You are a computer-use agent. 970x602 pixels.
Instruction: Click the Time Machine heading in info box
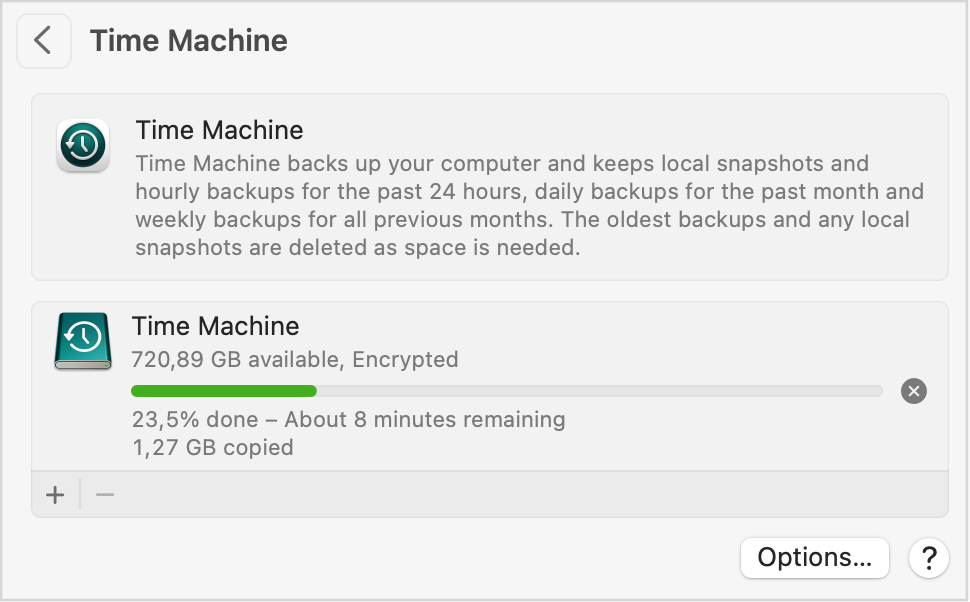click(x=220, y=130)
